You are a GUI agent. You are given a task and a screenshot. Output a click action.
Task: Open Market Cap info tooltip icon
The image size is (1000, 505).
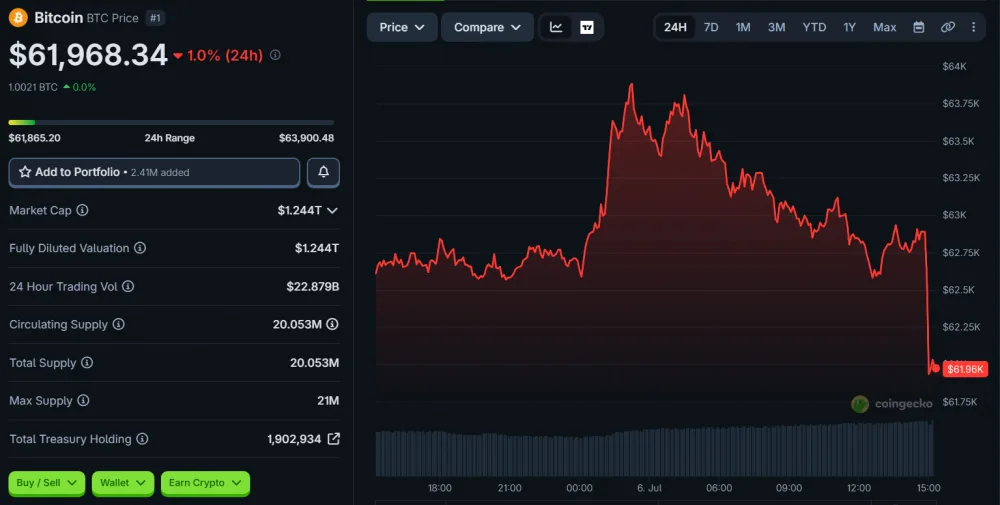coord(82,210)
